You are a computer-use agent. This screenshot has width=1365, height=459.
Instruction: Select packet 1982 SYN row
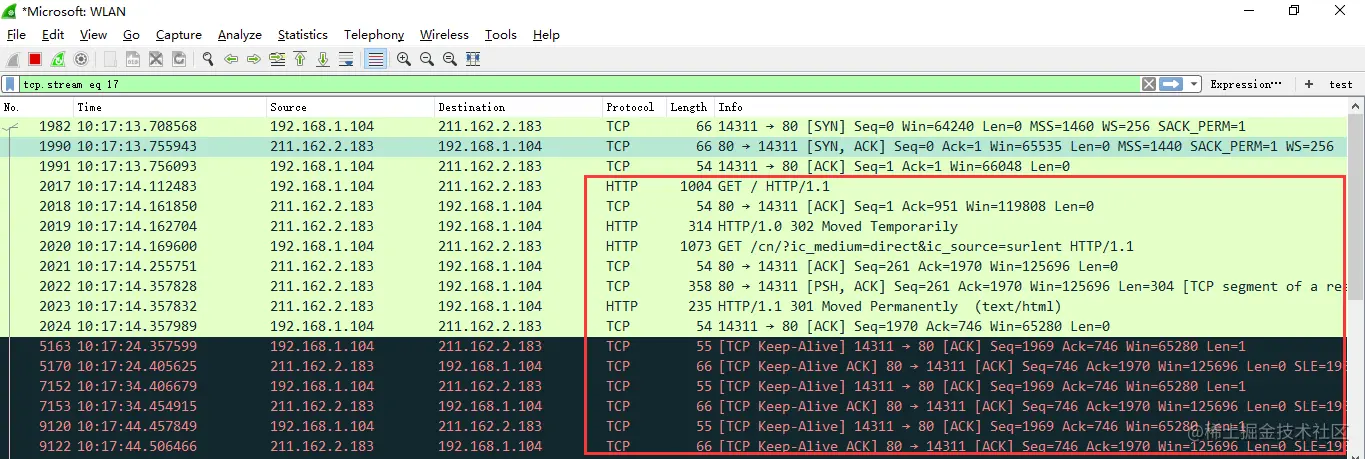pos(674,127)
